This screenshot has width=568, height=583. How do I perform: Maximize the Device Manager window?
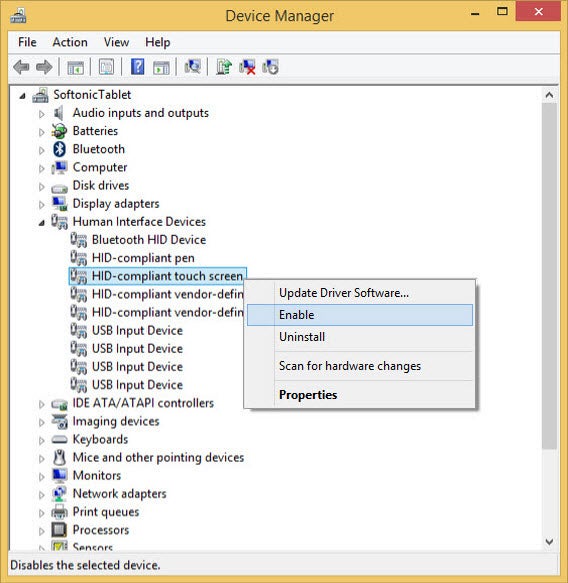pyautogui.click(x=502, y=12)
